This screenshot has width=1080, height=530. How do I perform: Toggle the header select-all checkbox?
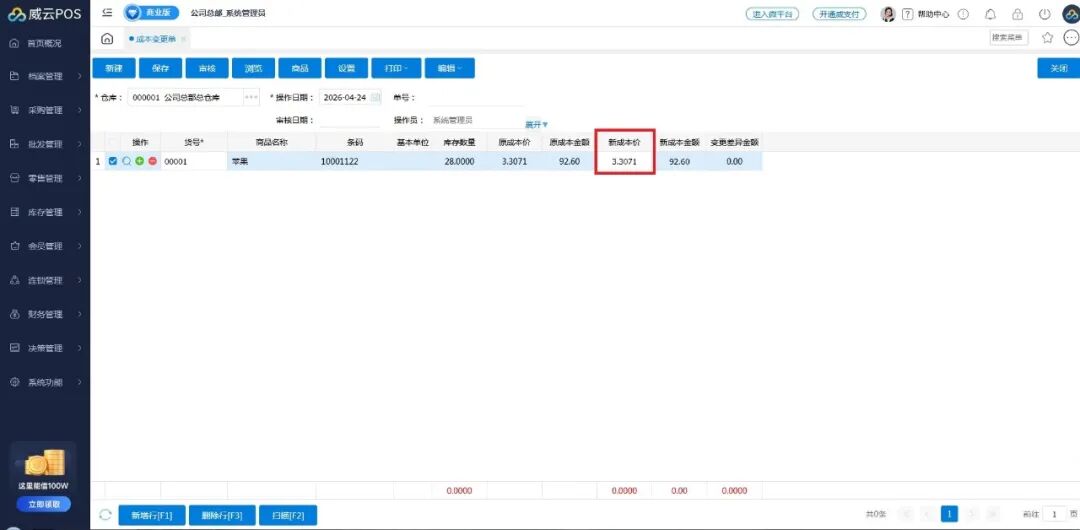[113, 142]
